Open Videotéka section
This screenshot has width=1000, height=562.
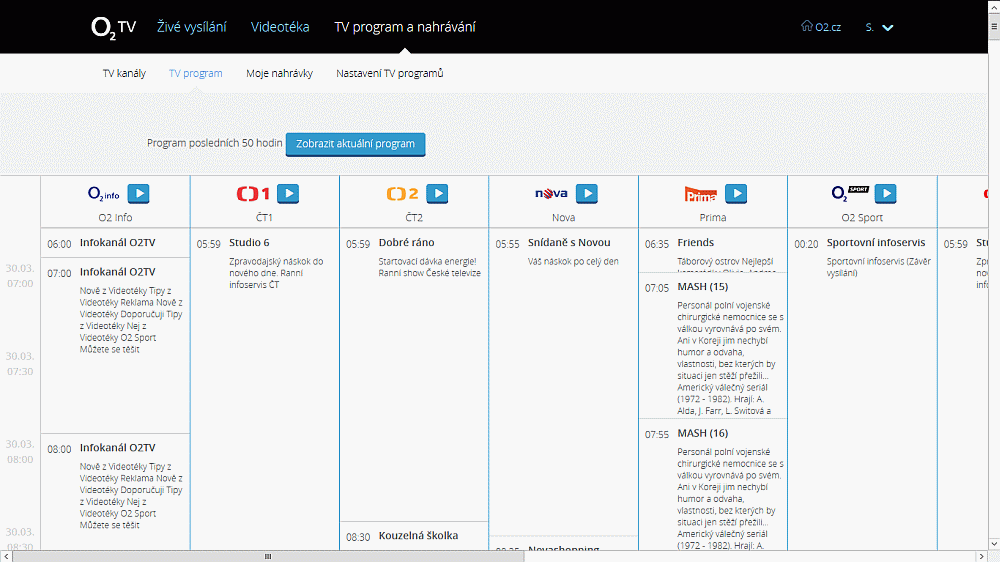pos(280,27)
